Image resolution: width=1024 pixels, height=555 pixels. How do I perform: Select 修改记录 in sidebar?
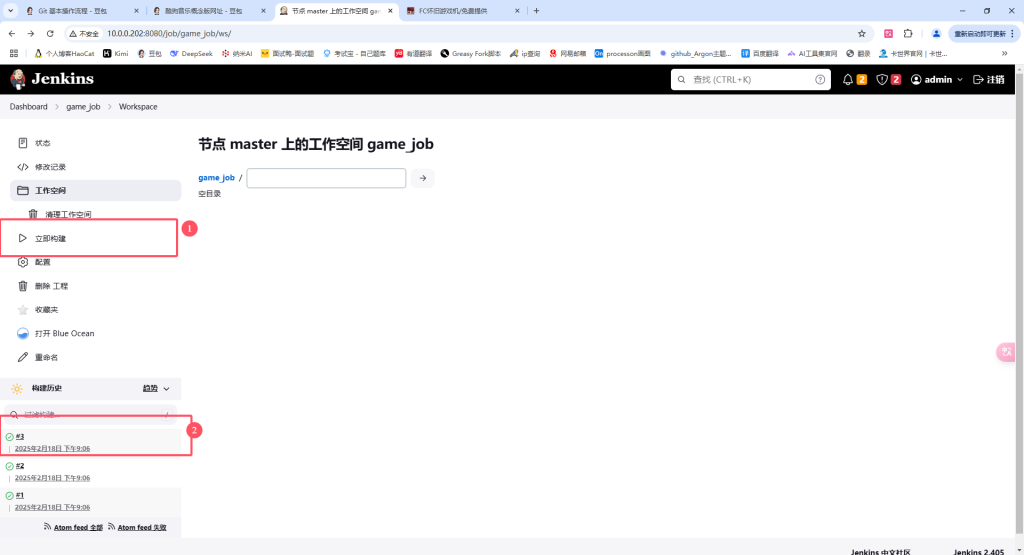click(x=50, y=167)
